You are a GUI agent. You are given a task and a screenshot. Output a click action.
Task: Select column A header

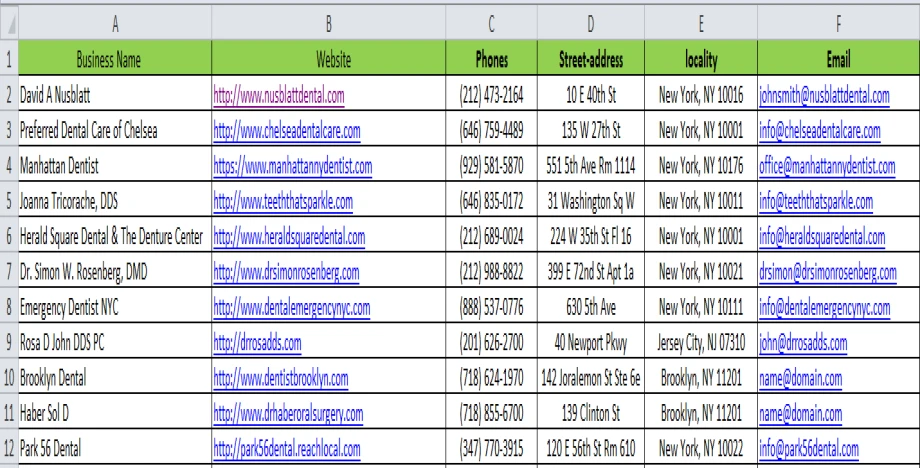pyautogui.click(x=111, y=14)
